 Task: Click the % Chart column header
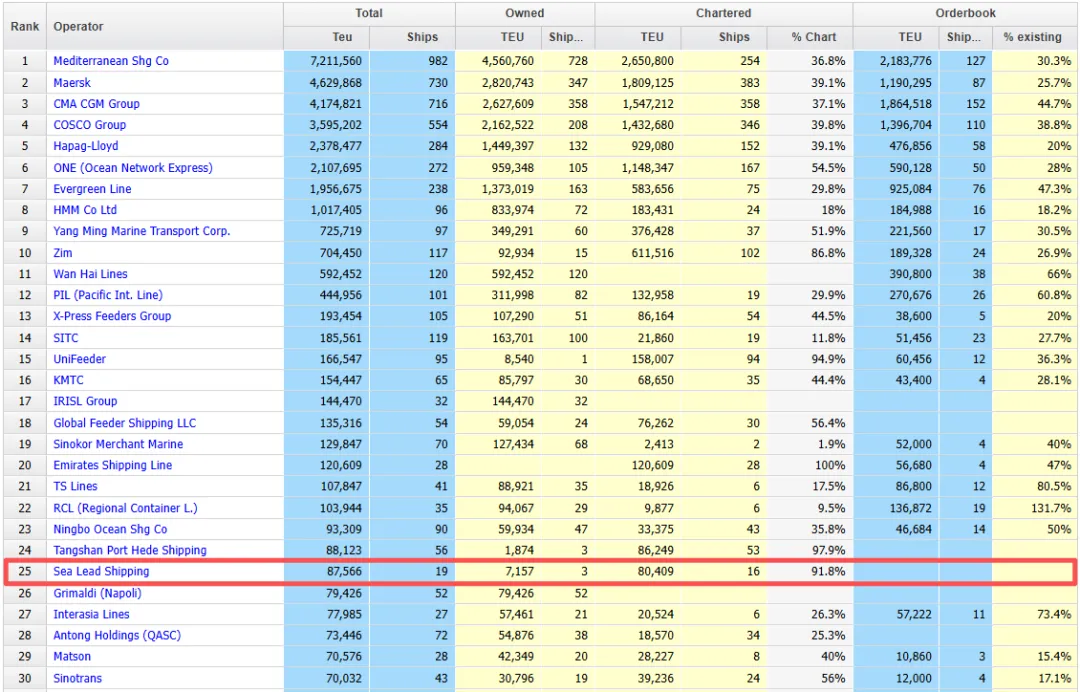(x=813, y=37)
